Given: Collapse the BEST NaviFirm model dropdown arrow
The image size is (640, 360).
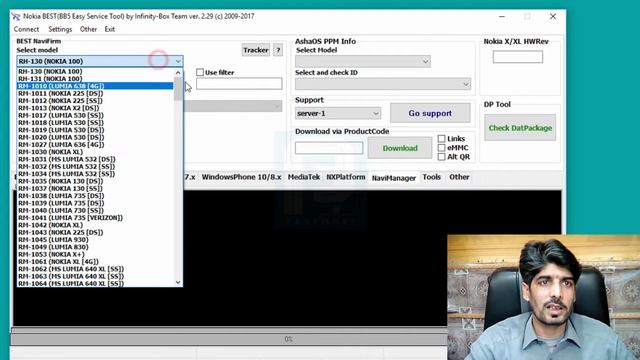Looking at the screenshot, I should coord(178,61).
